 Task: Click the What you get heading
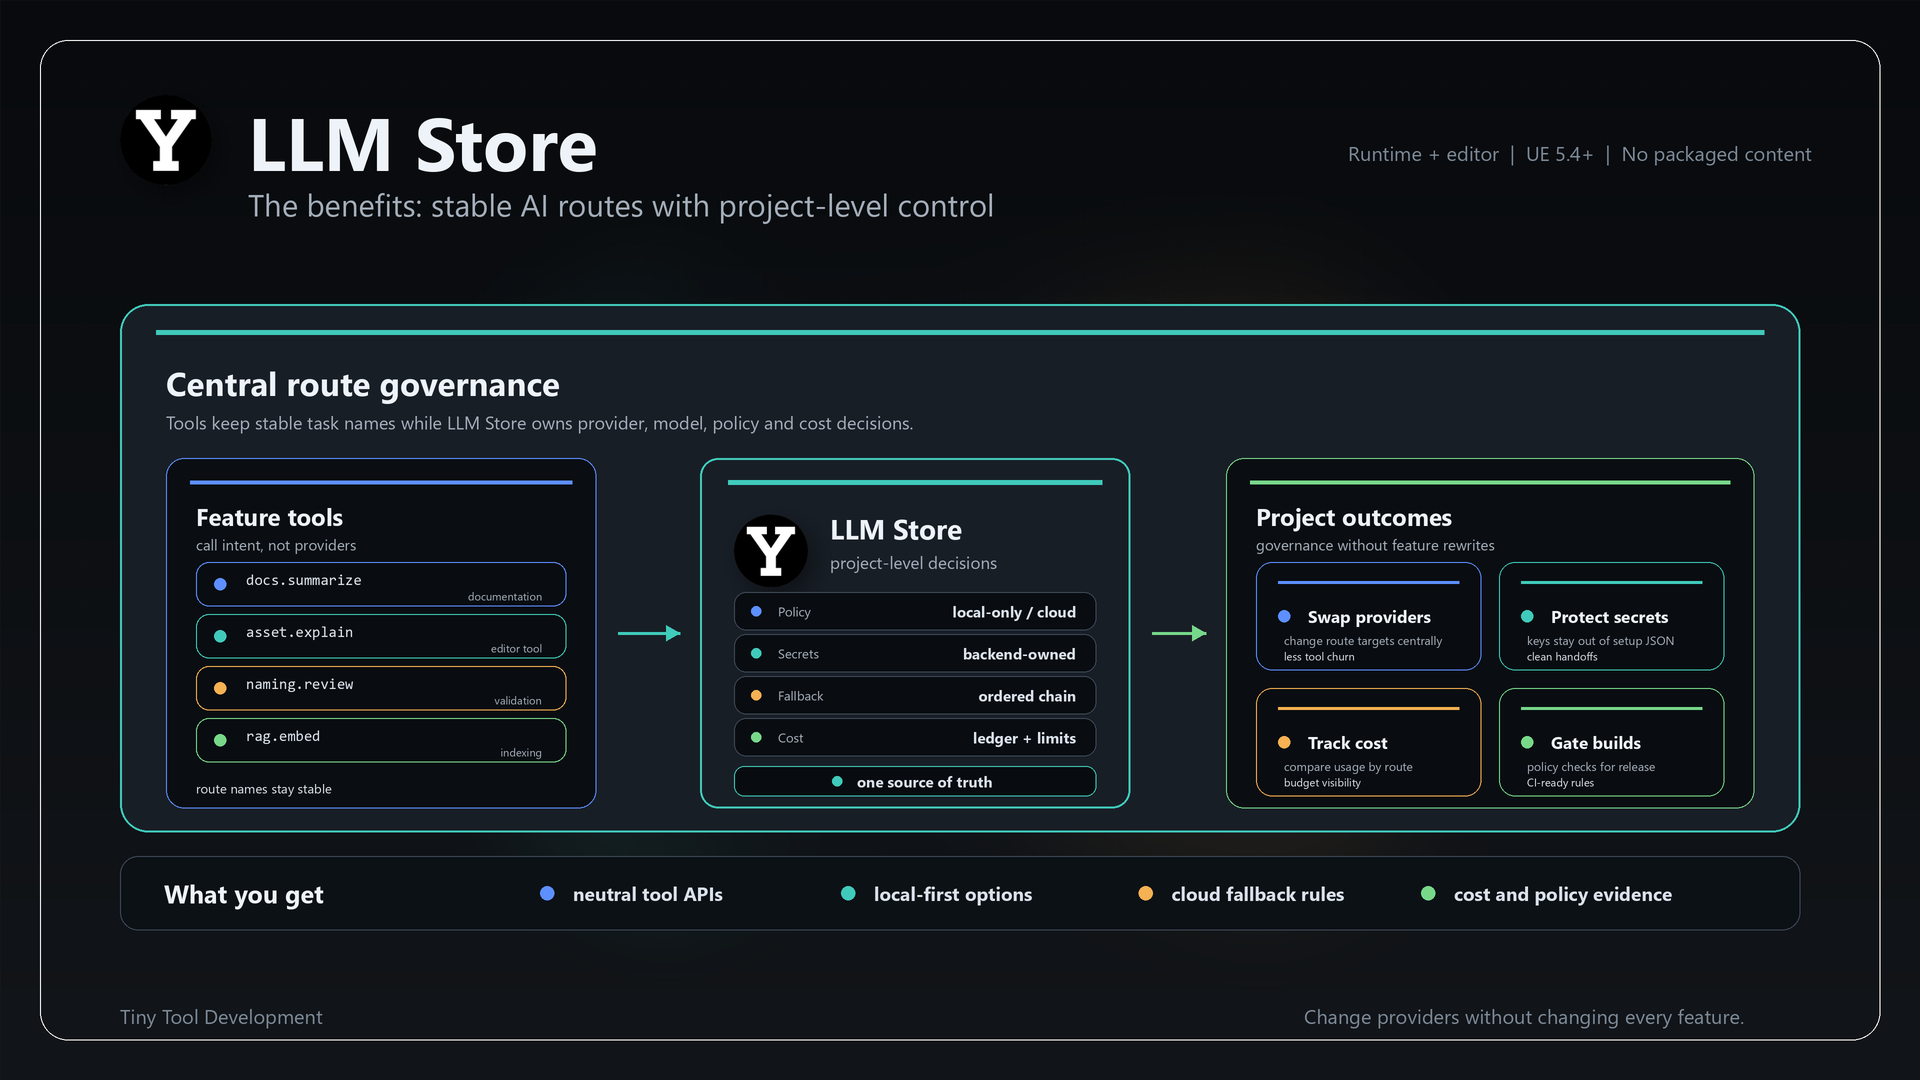click(243, 895)
